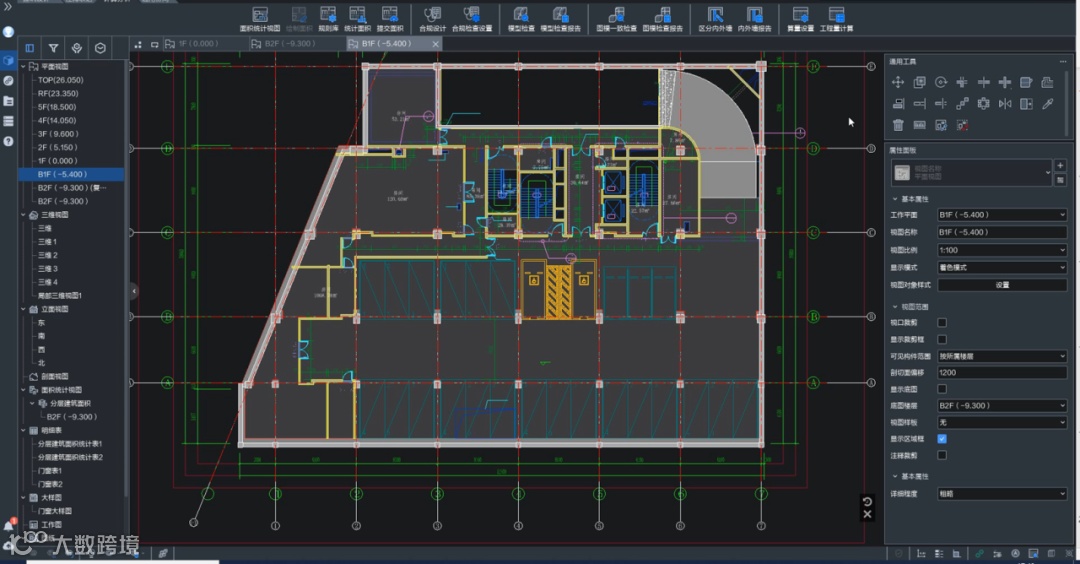Open the 规则库 ribbon tool
This screenshot has height=564, width=1080.
(x=329, y=19)
